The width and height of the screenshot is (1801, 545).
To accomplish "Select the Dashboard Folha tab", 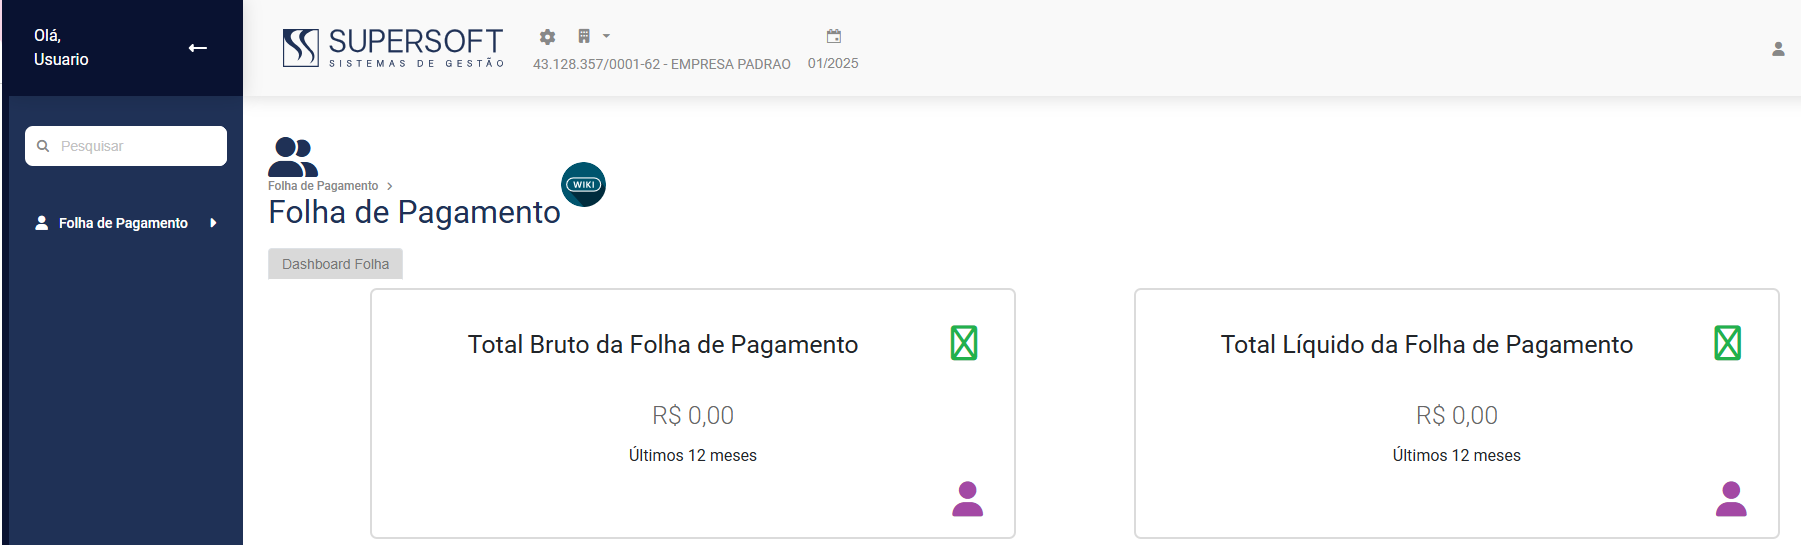I will pos(335,264).
